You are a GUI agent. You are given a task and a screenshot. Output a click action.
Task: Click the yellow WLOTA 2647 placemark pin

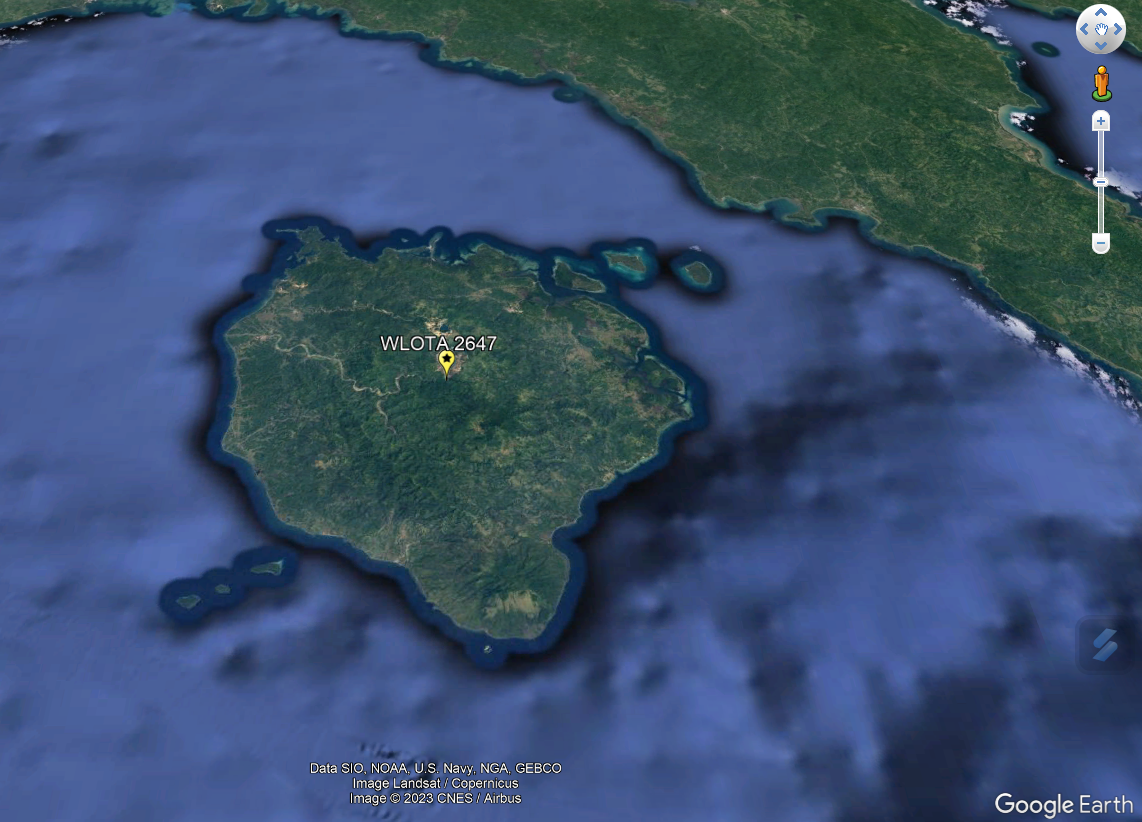pyautogui.click(x=446, y=363)
